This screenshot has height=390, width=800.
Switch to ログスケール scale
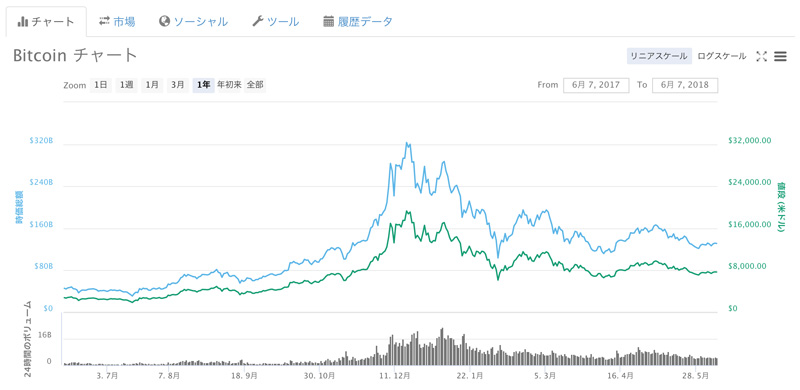click(721, 56)
